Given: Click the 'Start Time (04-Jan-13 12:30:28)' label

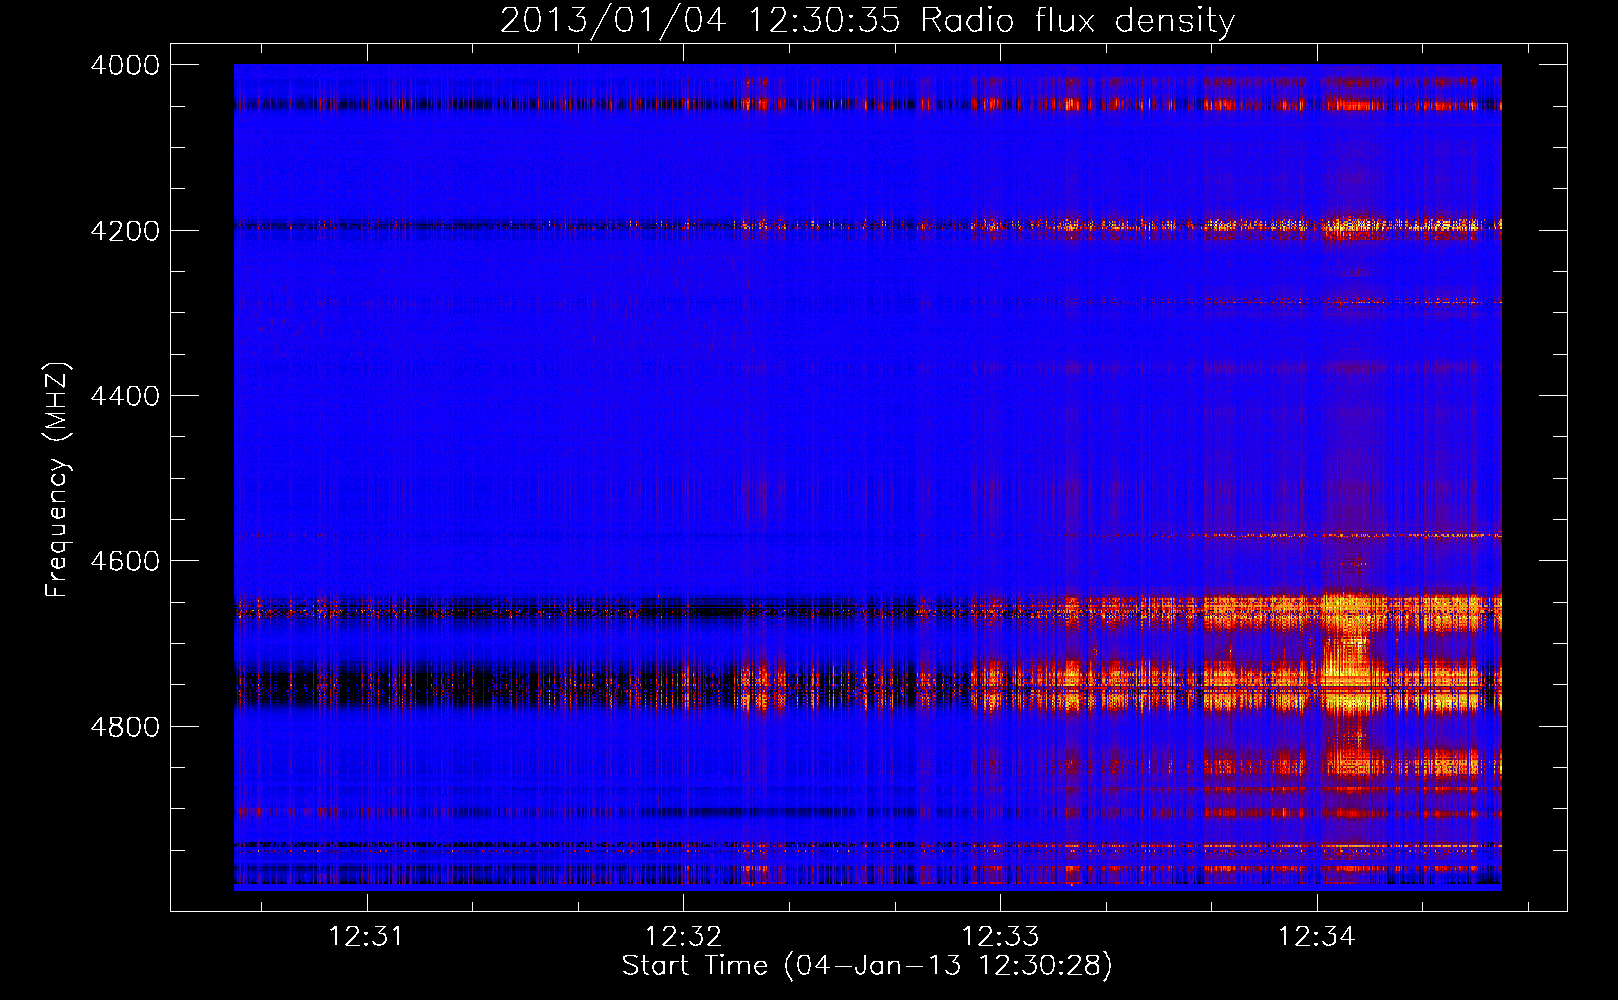Looking at the screenshot, I should click(867, 966).
